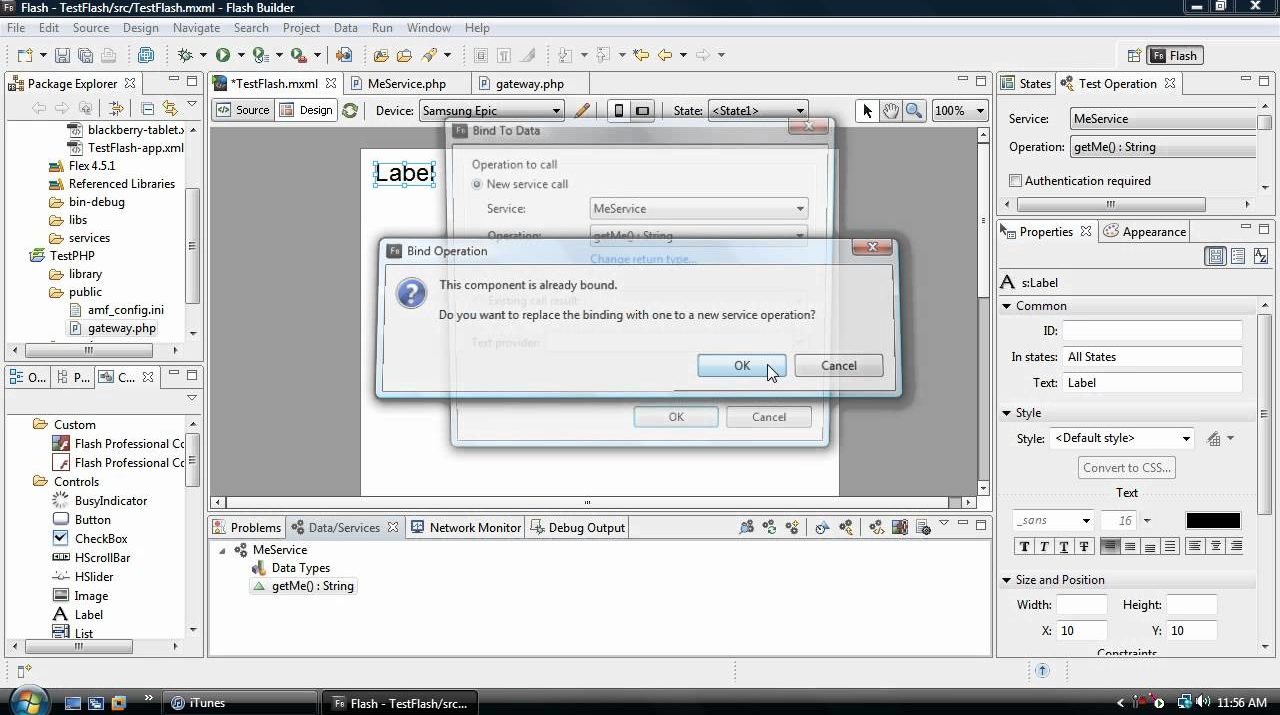The height and width of the screenshot is (715, 1280).
Task: Click the pencil edit device icon
Action: click(582, 111)
